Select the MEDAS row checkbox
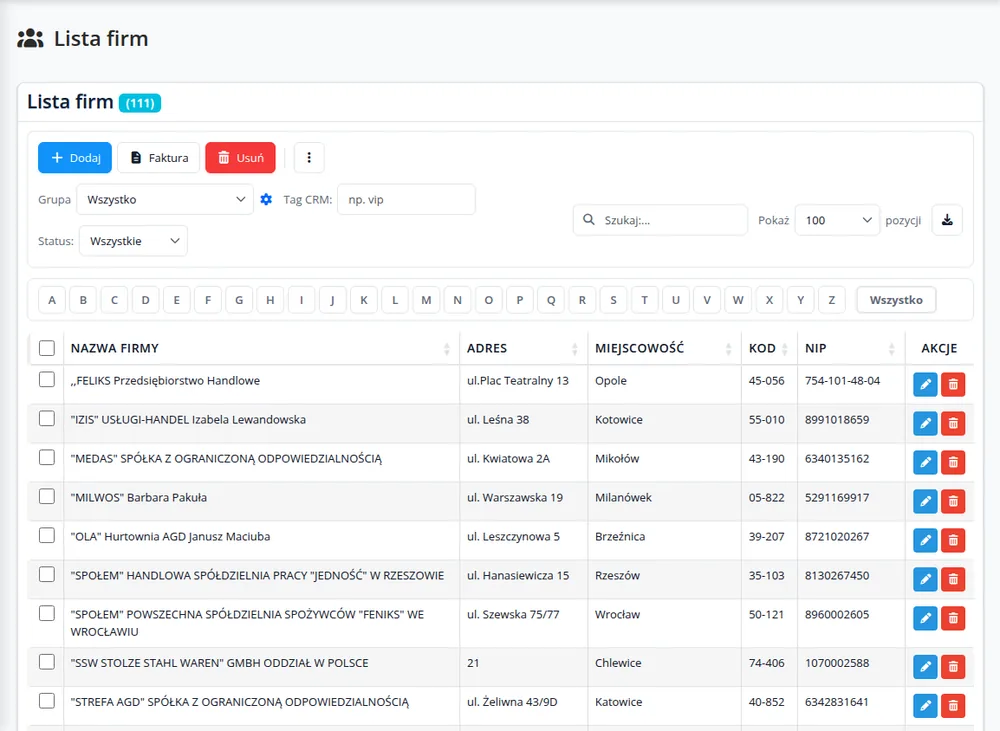Viewport: 1000px width, 731px height. point(47,457)
